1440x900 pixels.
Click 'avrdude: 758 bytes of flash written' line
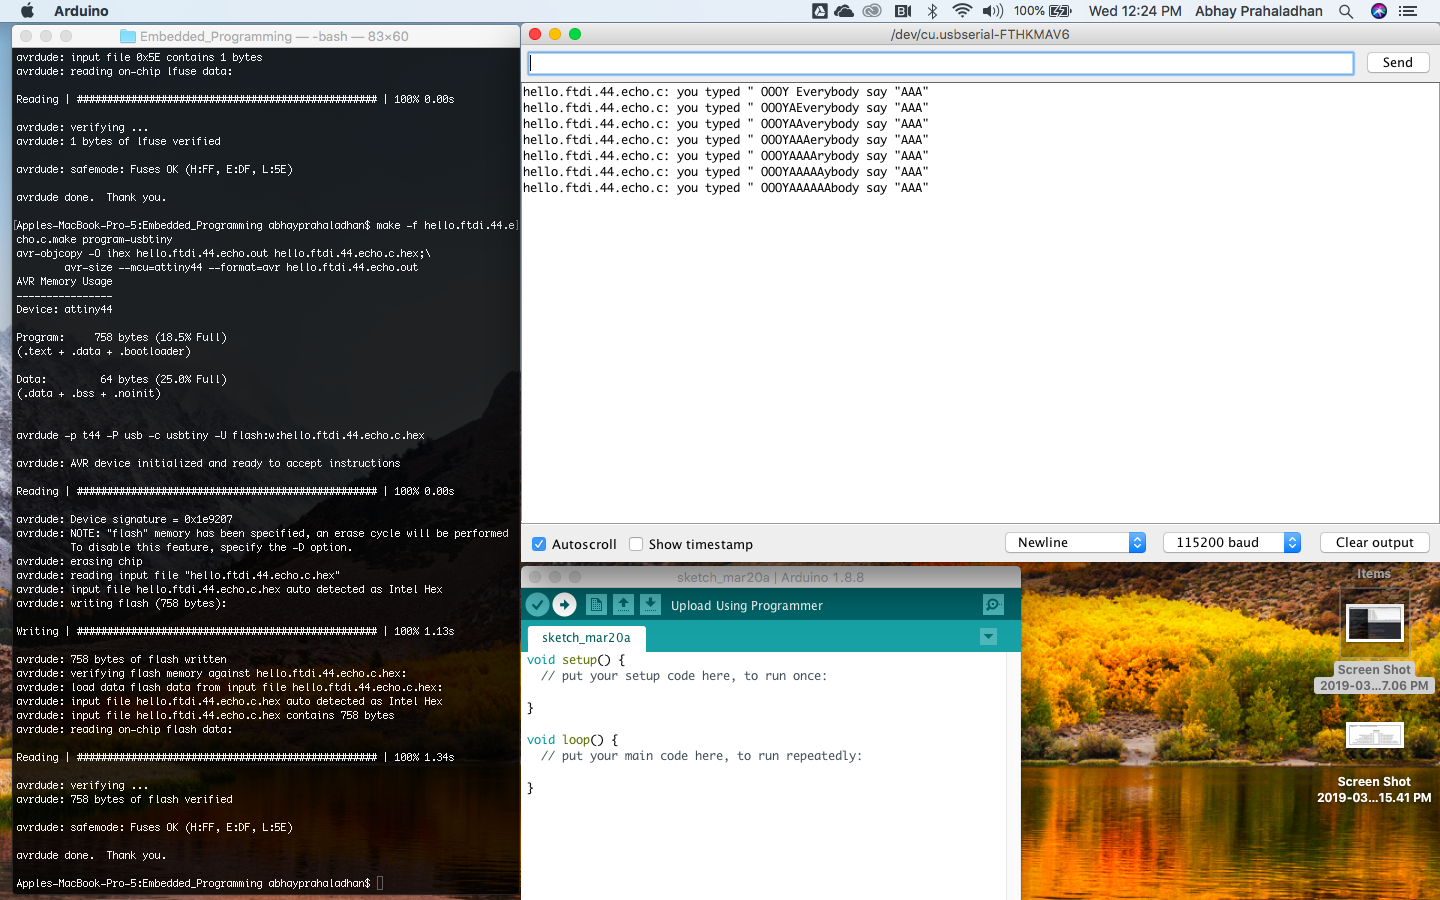tap(121, 659)
